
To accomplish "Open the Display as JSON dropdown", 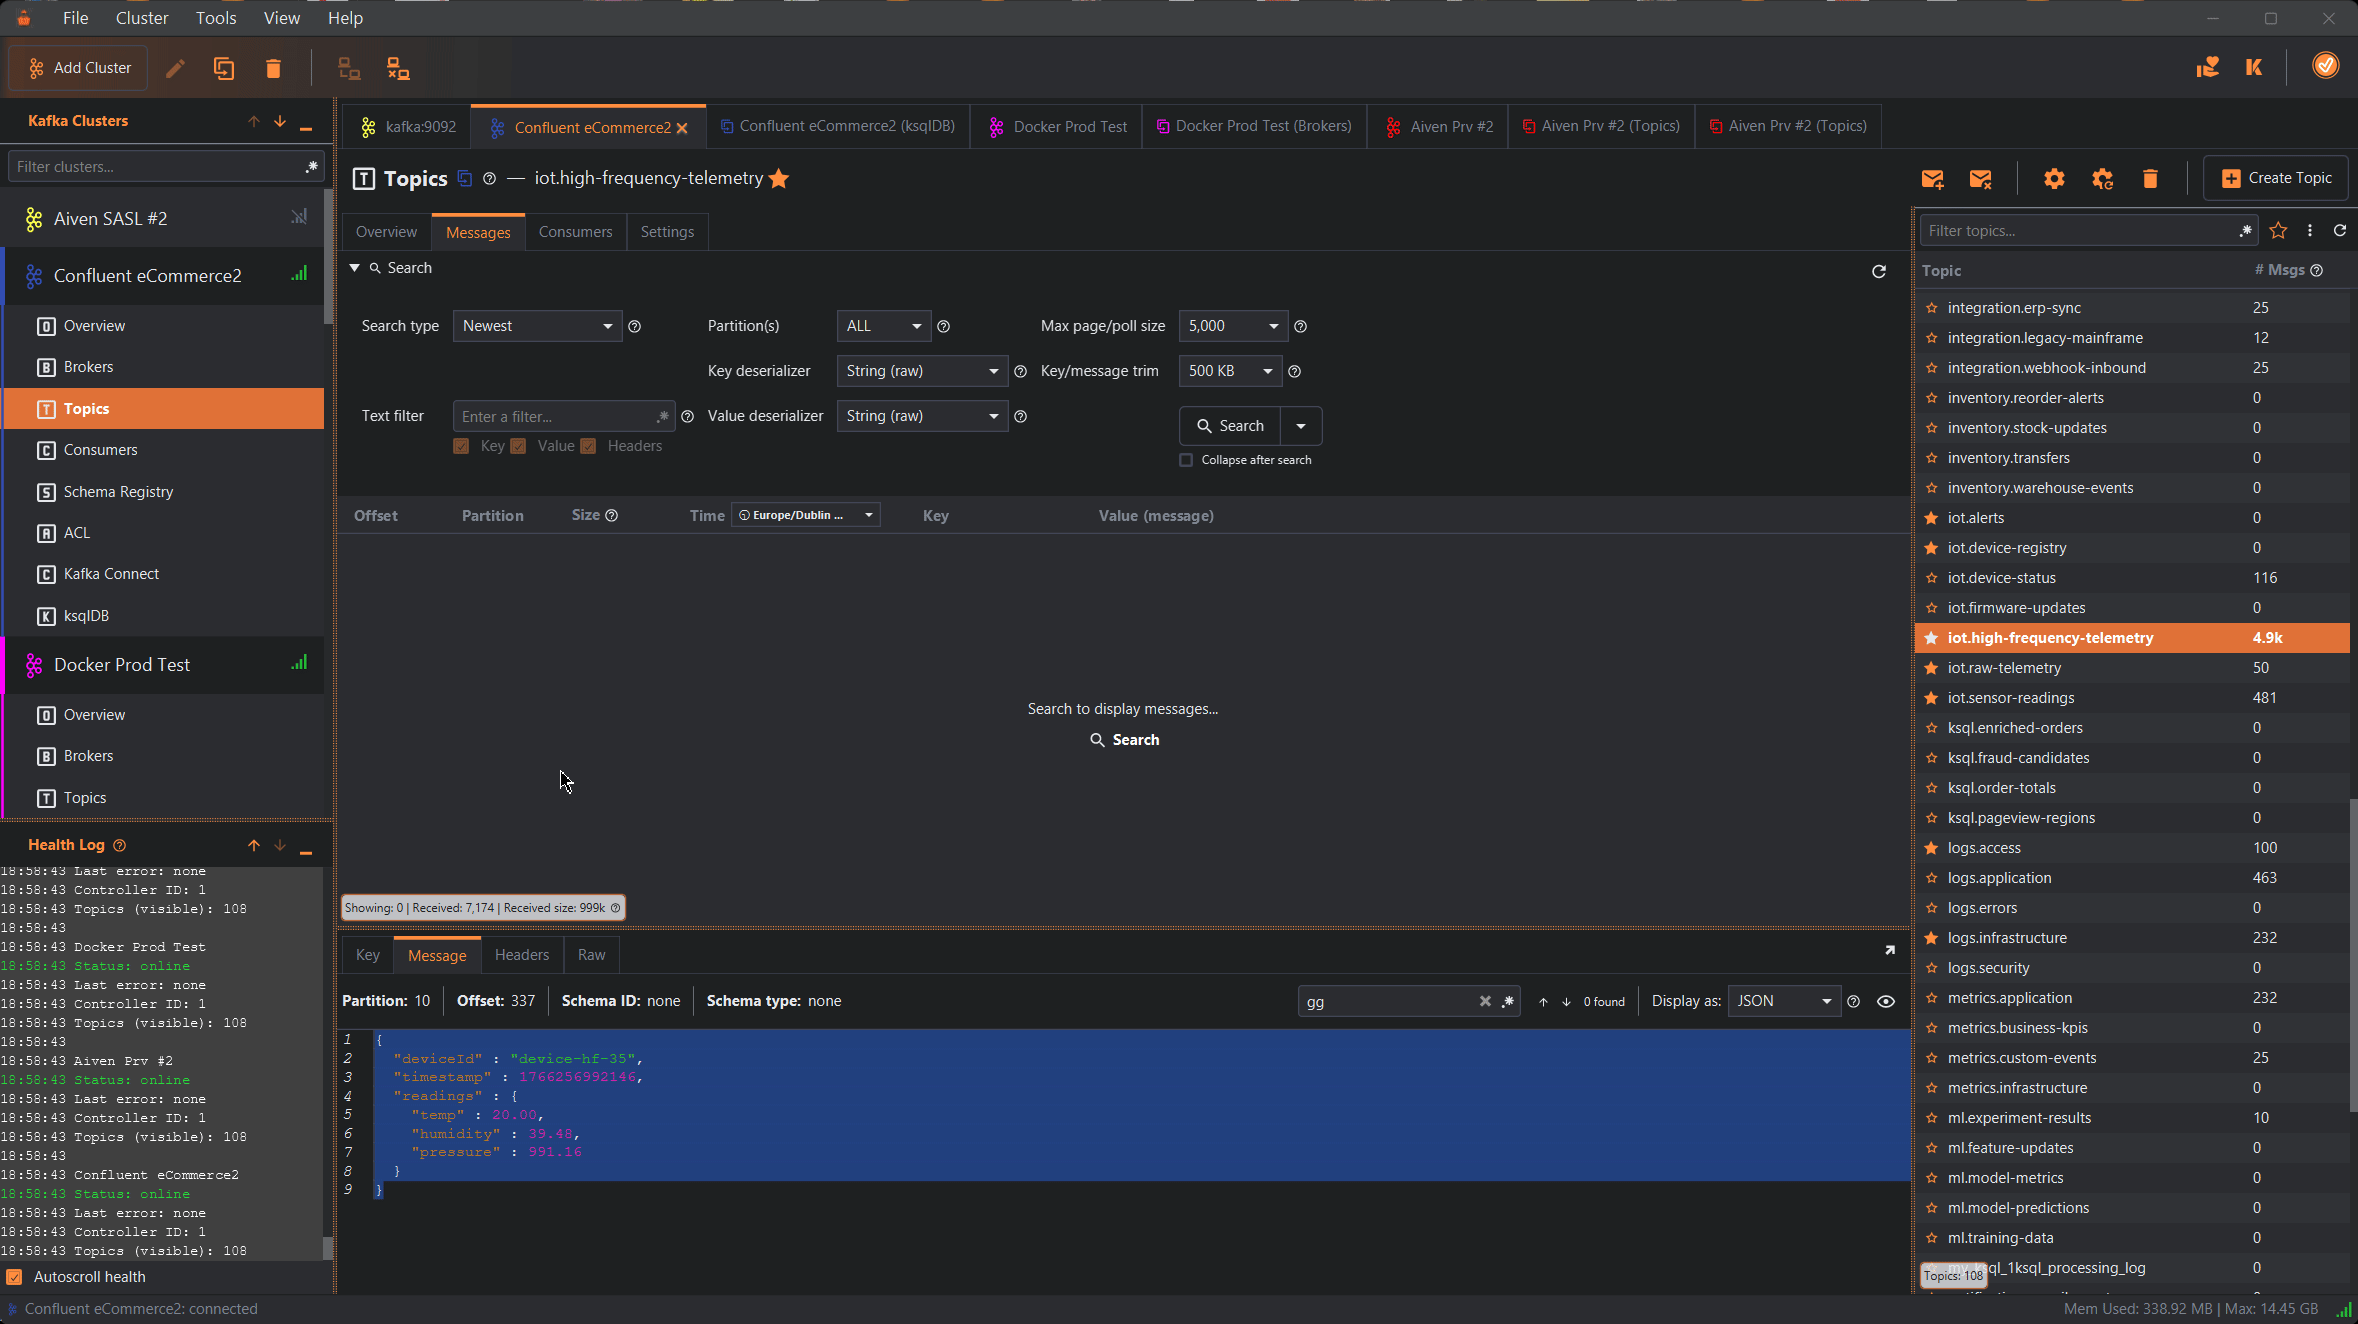I will click(x=1783, y=1001).
